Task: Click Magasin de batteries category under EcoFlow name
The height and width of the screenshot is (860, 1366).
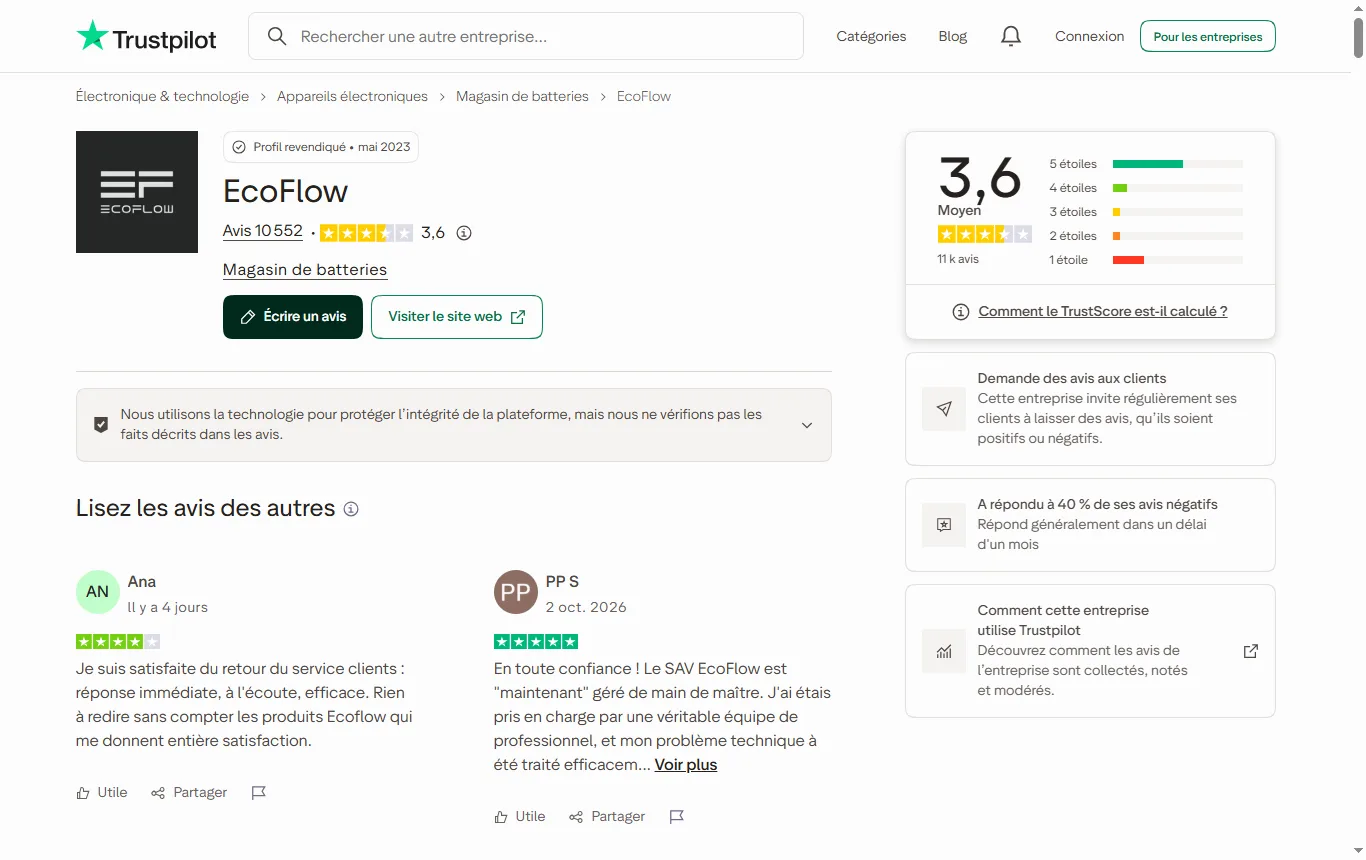Action: (x=305, y=270)
